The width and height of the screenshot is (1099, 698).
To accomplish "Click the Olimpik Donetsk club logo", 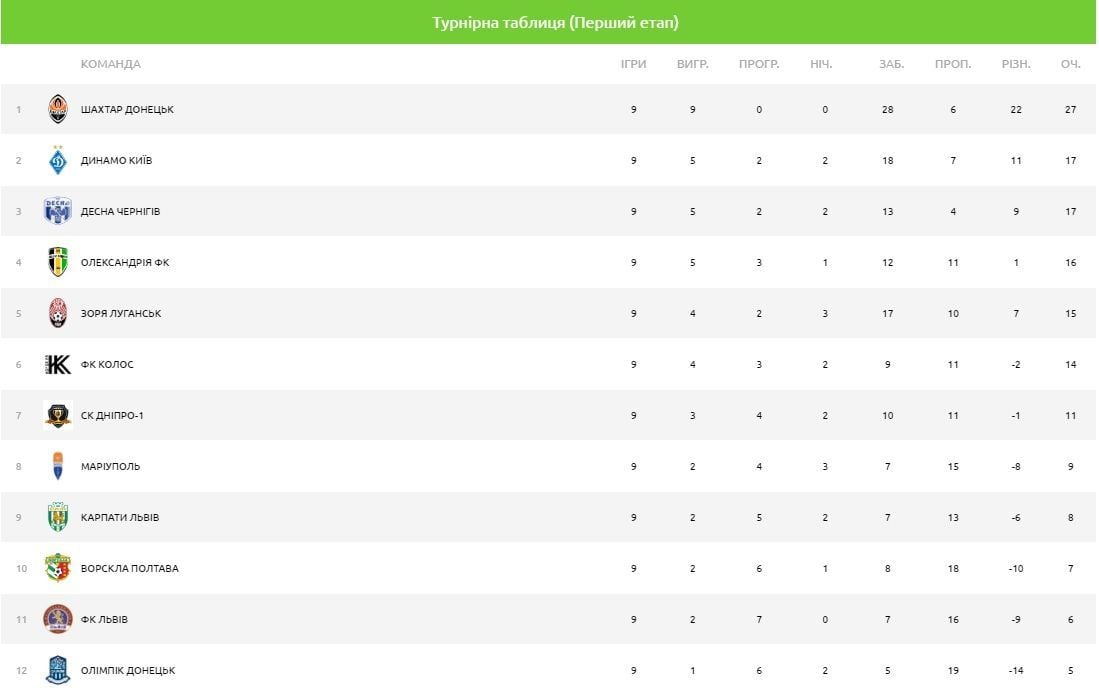I will tap(58, 669).
